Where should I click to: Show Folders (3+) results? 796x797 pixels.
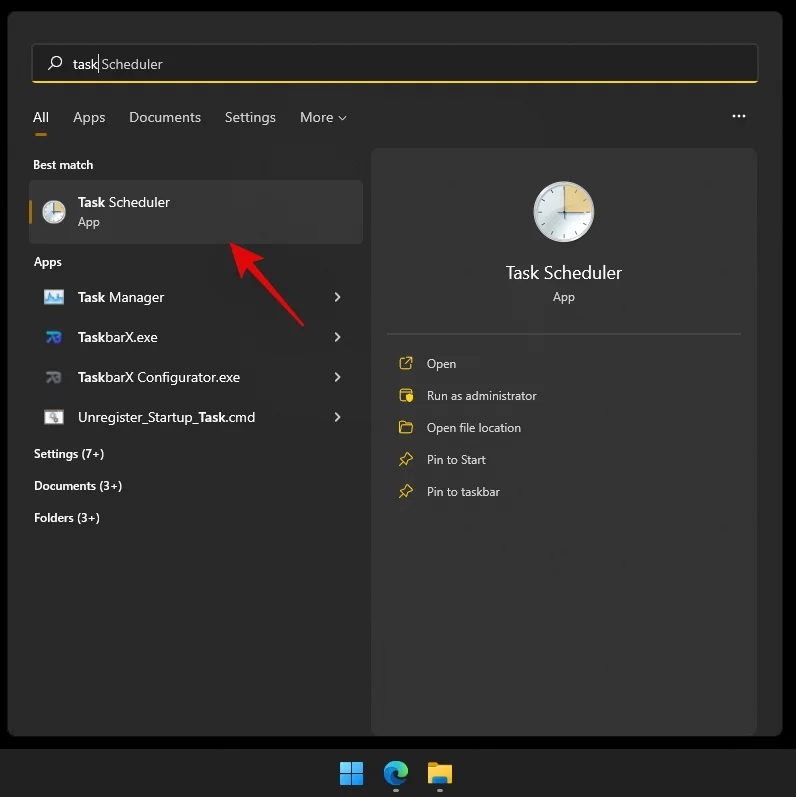tap(67, 518)
